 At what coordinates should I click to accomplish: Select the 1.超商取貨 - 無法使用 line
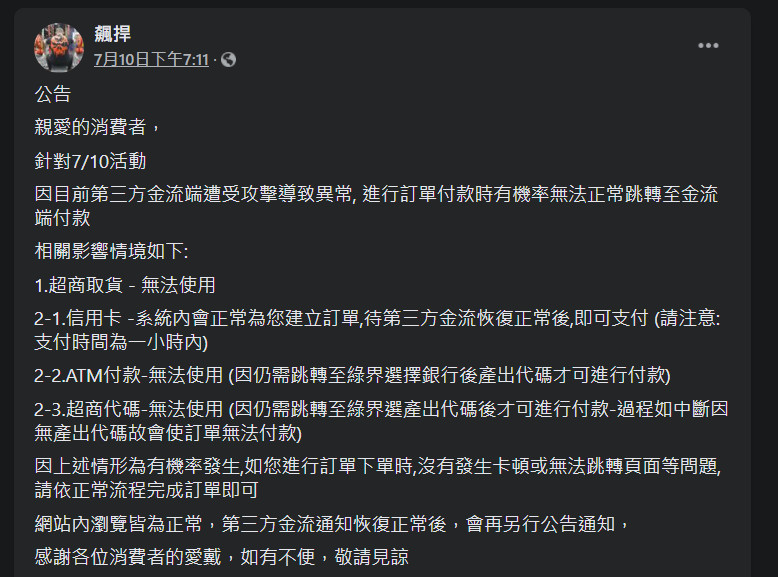125,284
